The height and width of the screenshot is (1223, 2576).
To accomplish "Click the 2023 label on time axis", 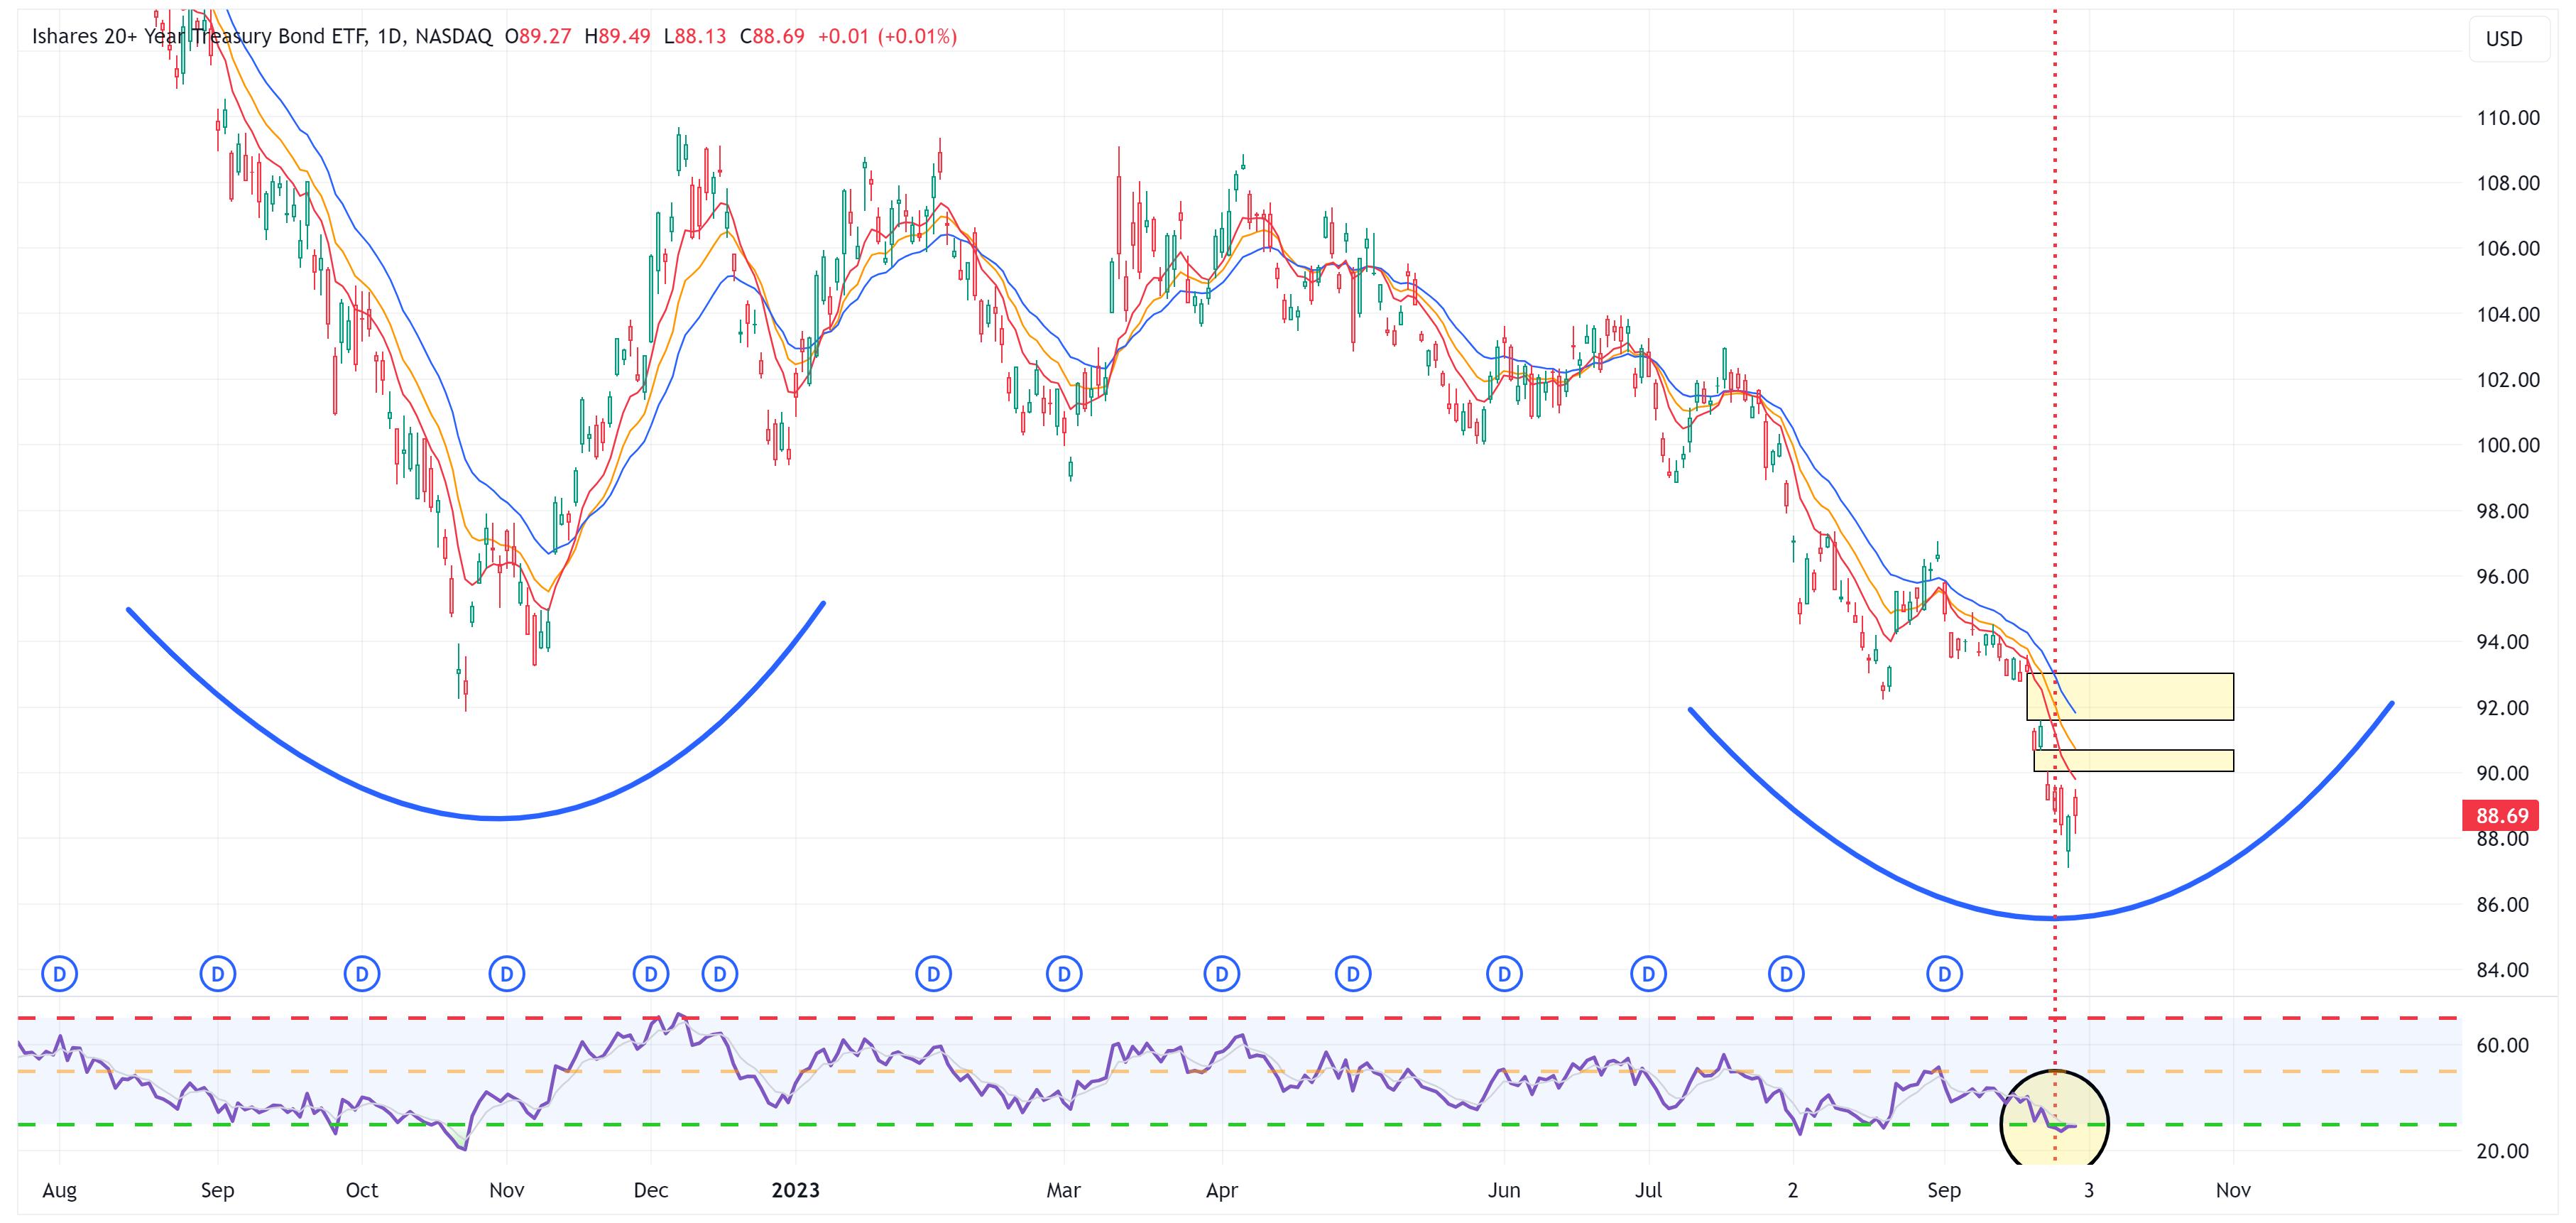I will [795, 1190].
